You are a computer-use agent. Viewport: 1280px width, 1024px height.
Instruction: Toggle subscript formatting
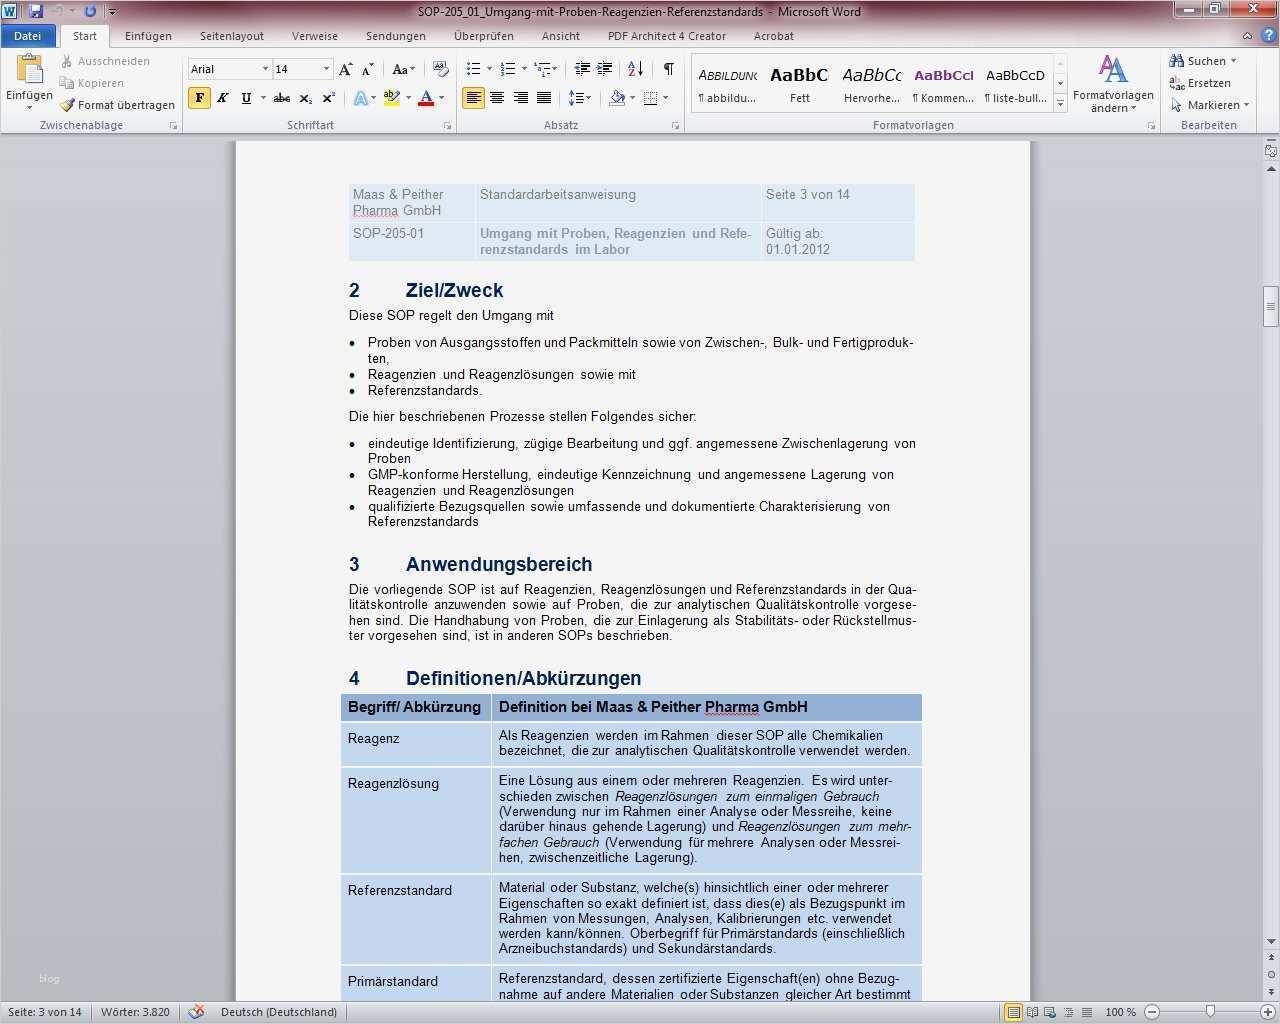click(305, 98)
